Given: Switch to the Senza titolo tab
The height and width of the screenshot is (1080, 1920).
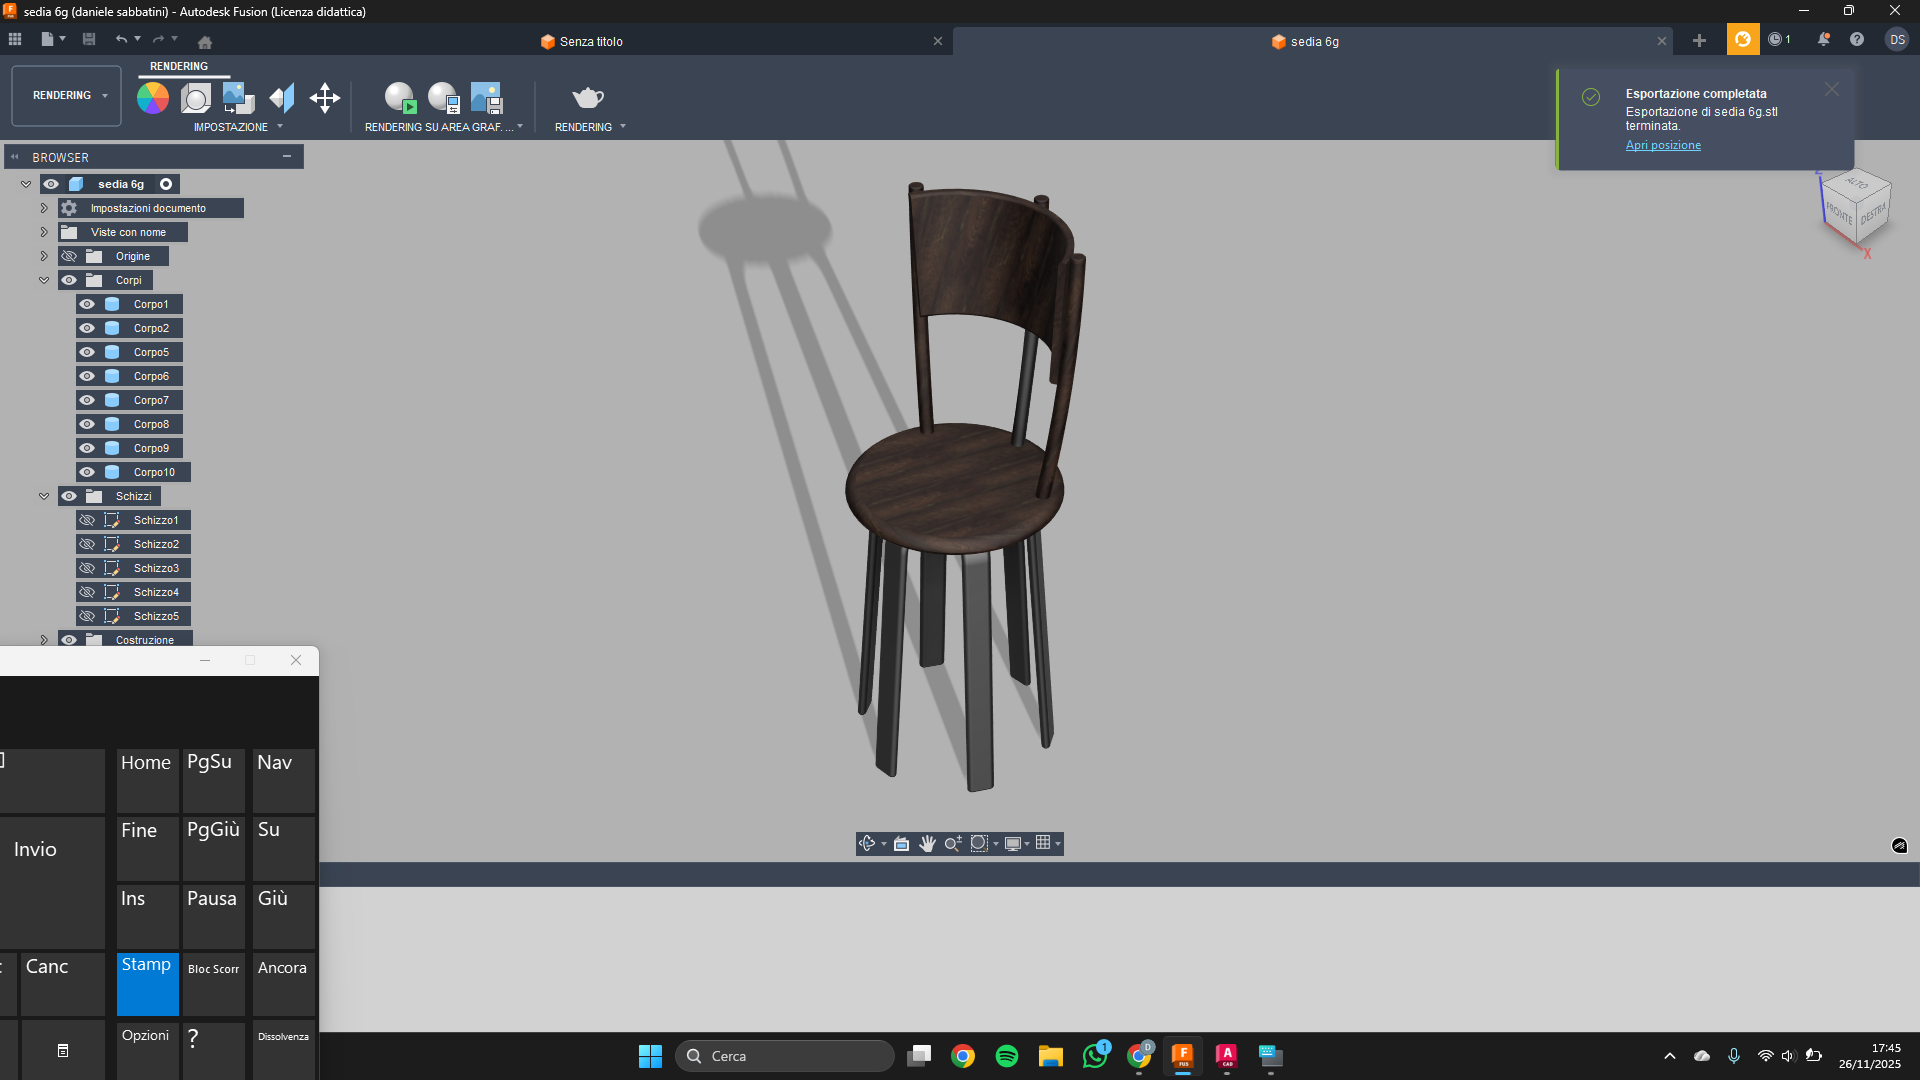Looking at the screenshot, I should (x=590, y=42).
